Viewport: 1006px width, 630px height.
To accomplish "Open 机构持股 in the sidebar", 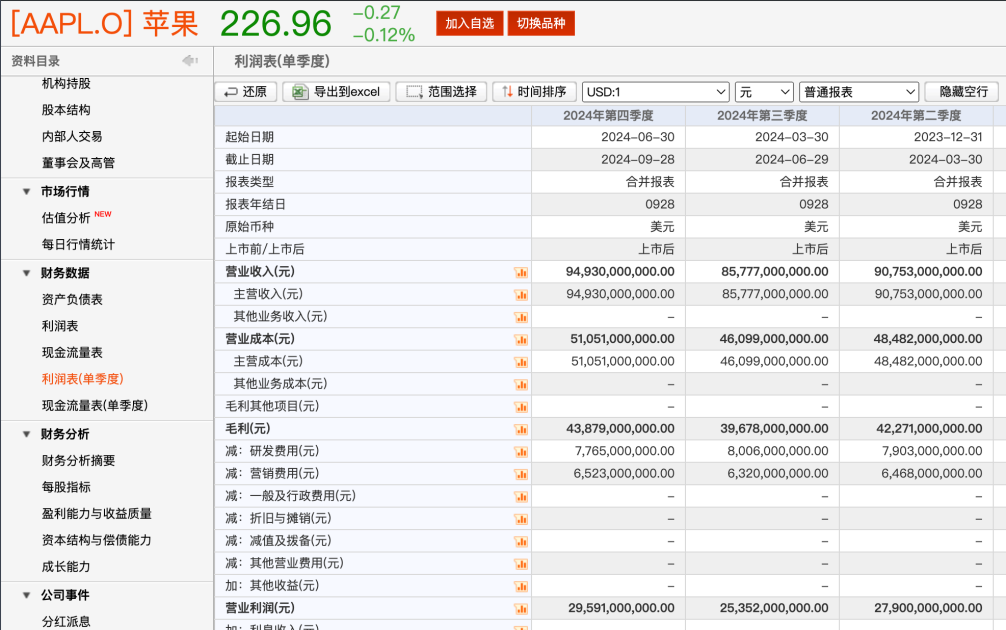I will point(66,83).
